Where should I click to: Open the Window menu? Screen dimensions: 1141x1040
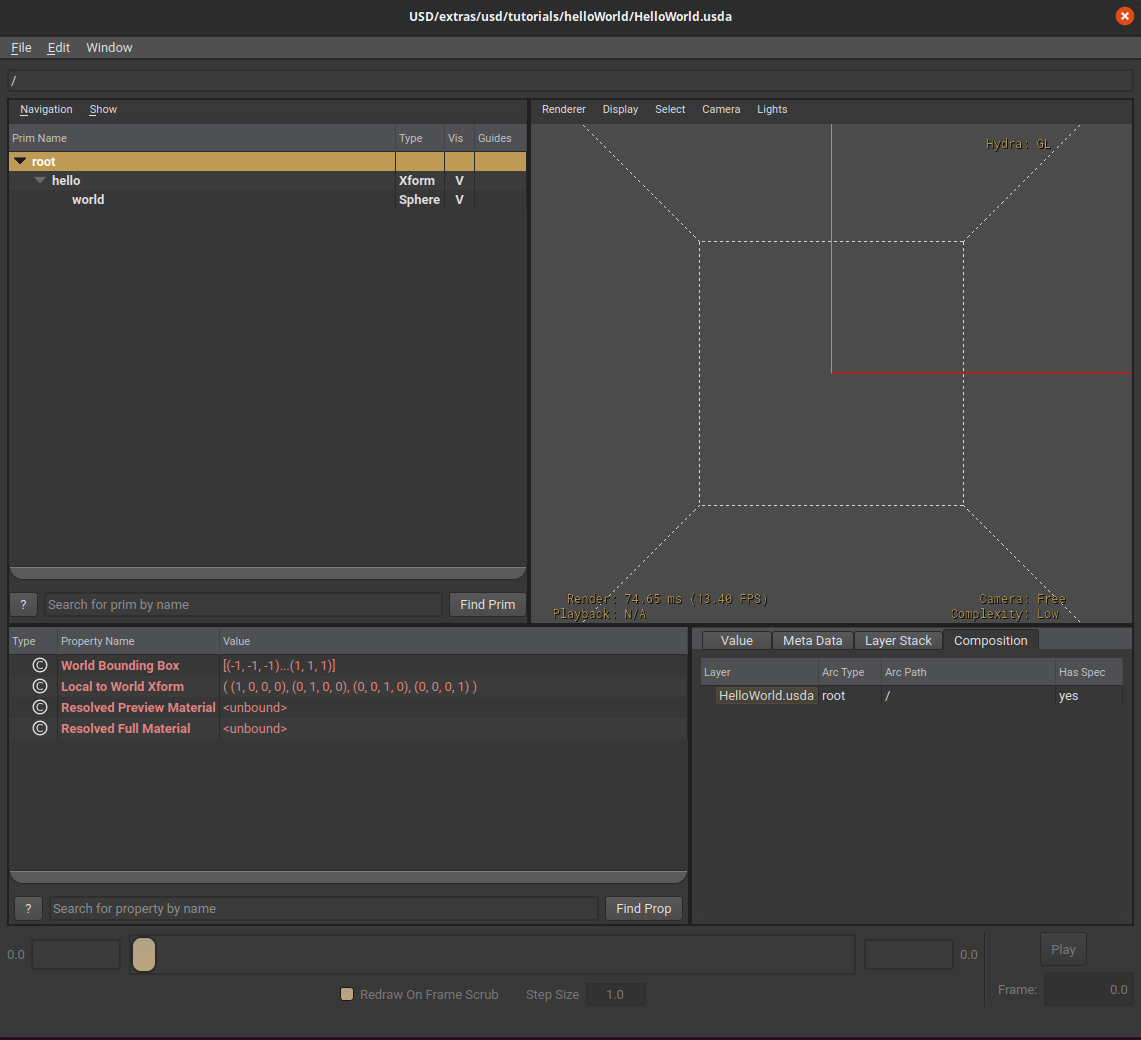tap(109, 47)
